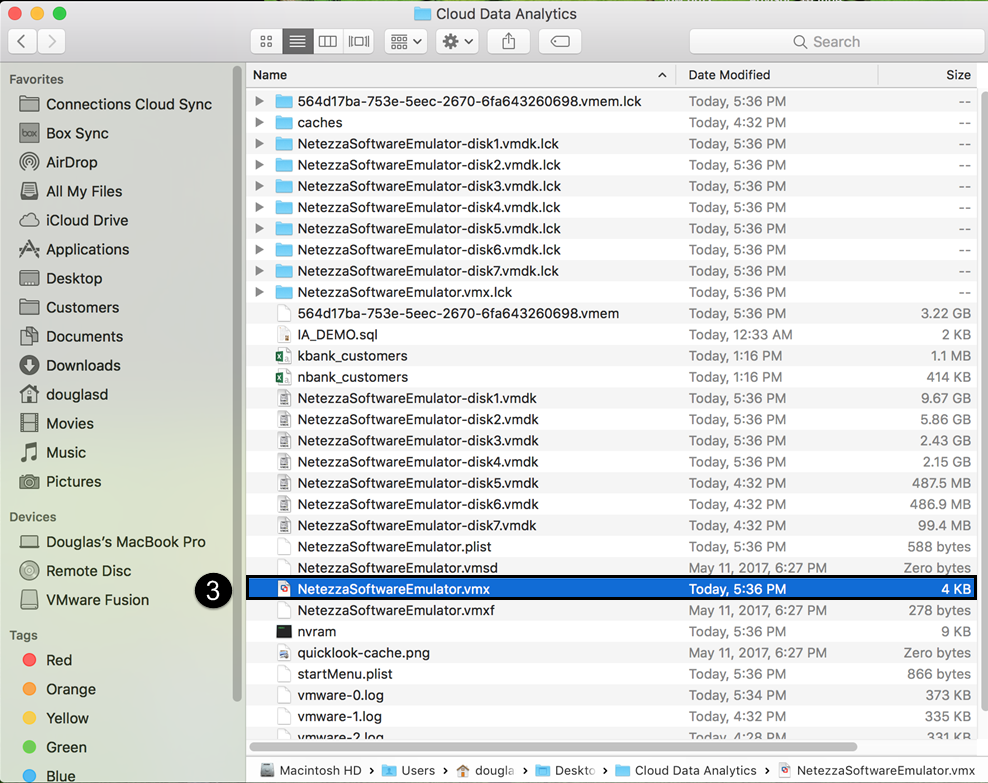Select the kbank_customers spreadsheet
Screen dimensions: 988x783
[x=611, y=356]
